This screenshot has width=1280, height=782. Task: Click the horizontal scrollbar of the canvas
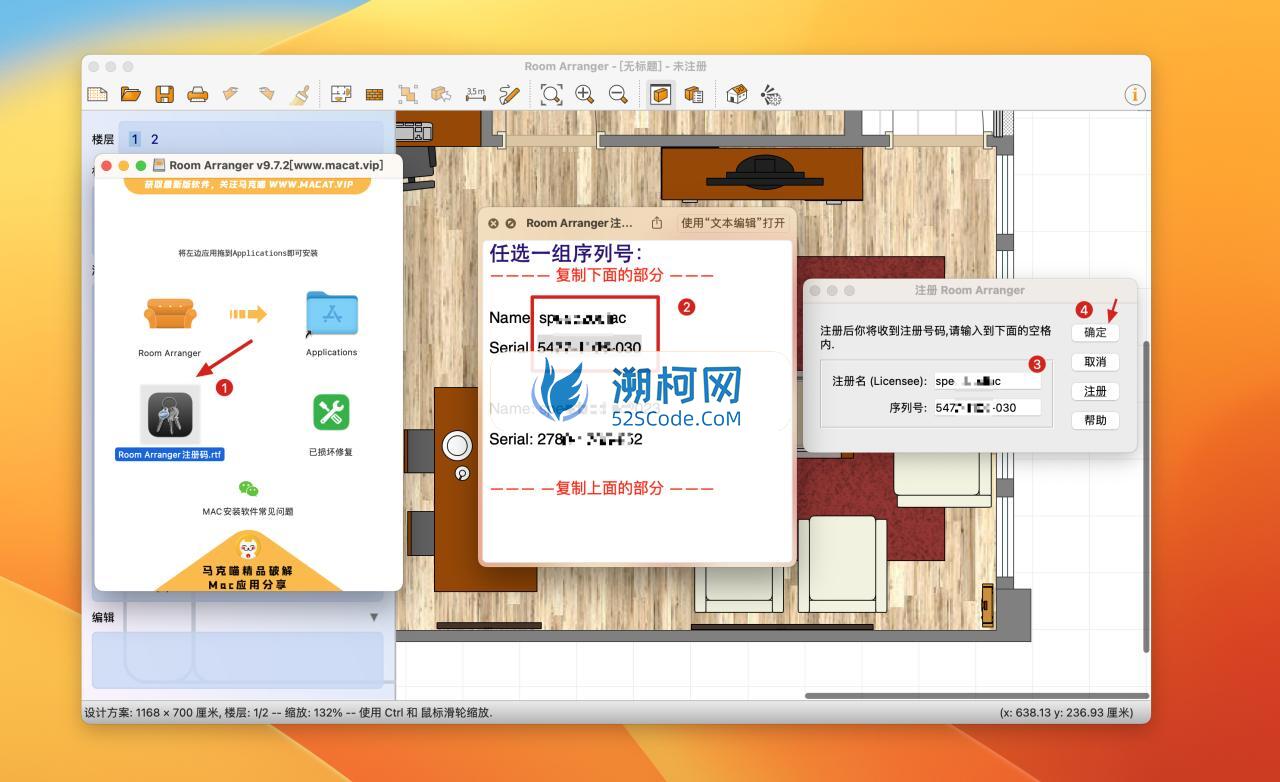tap(977, 696)
